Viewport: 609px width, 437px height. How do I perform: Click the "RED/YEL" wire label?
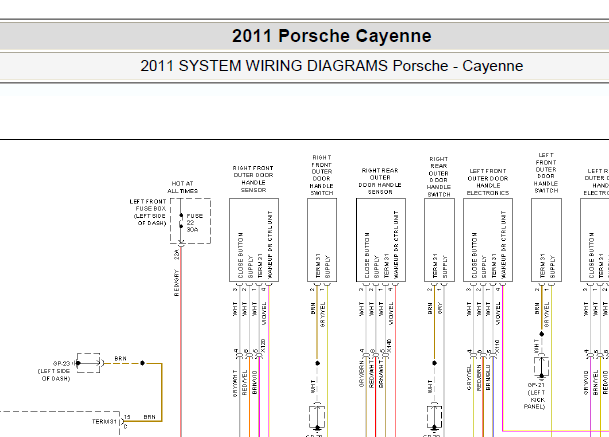coord(245,383)
